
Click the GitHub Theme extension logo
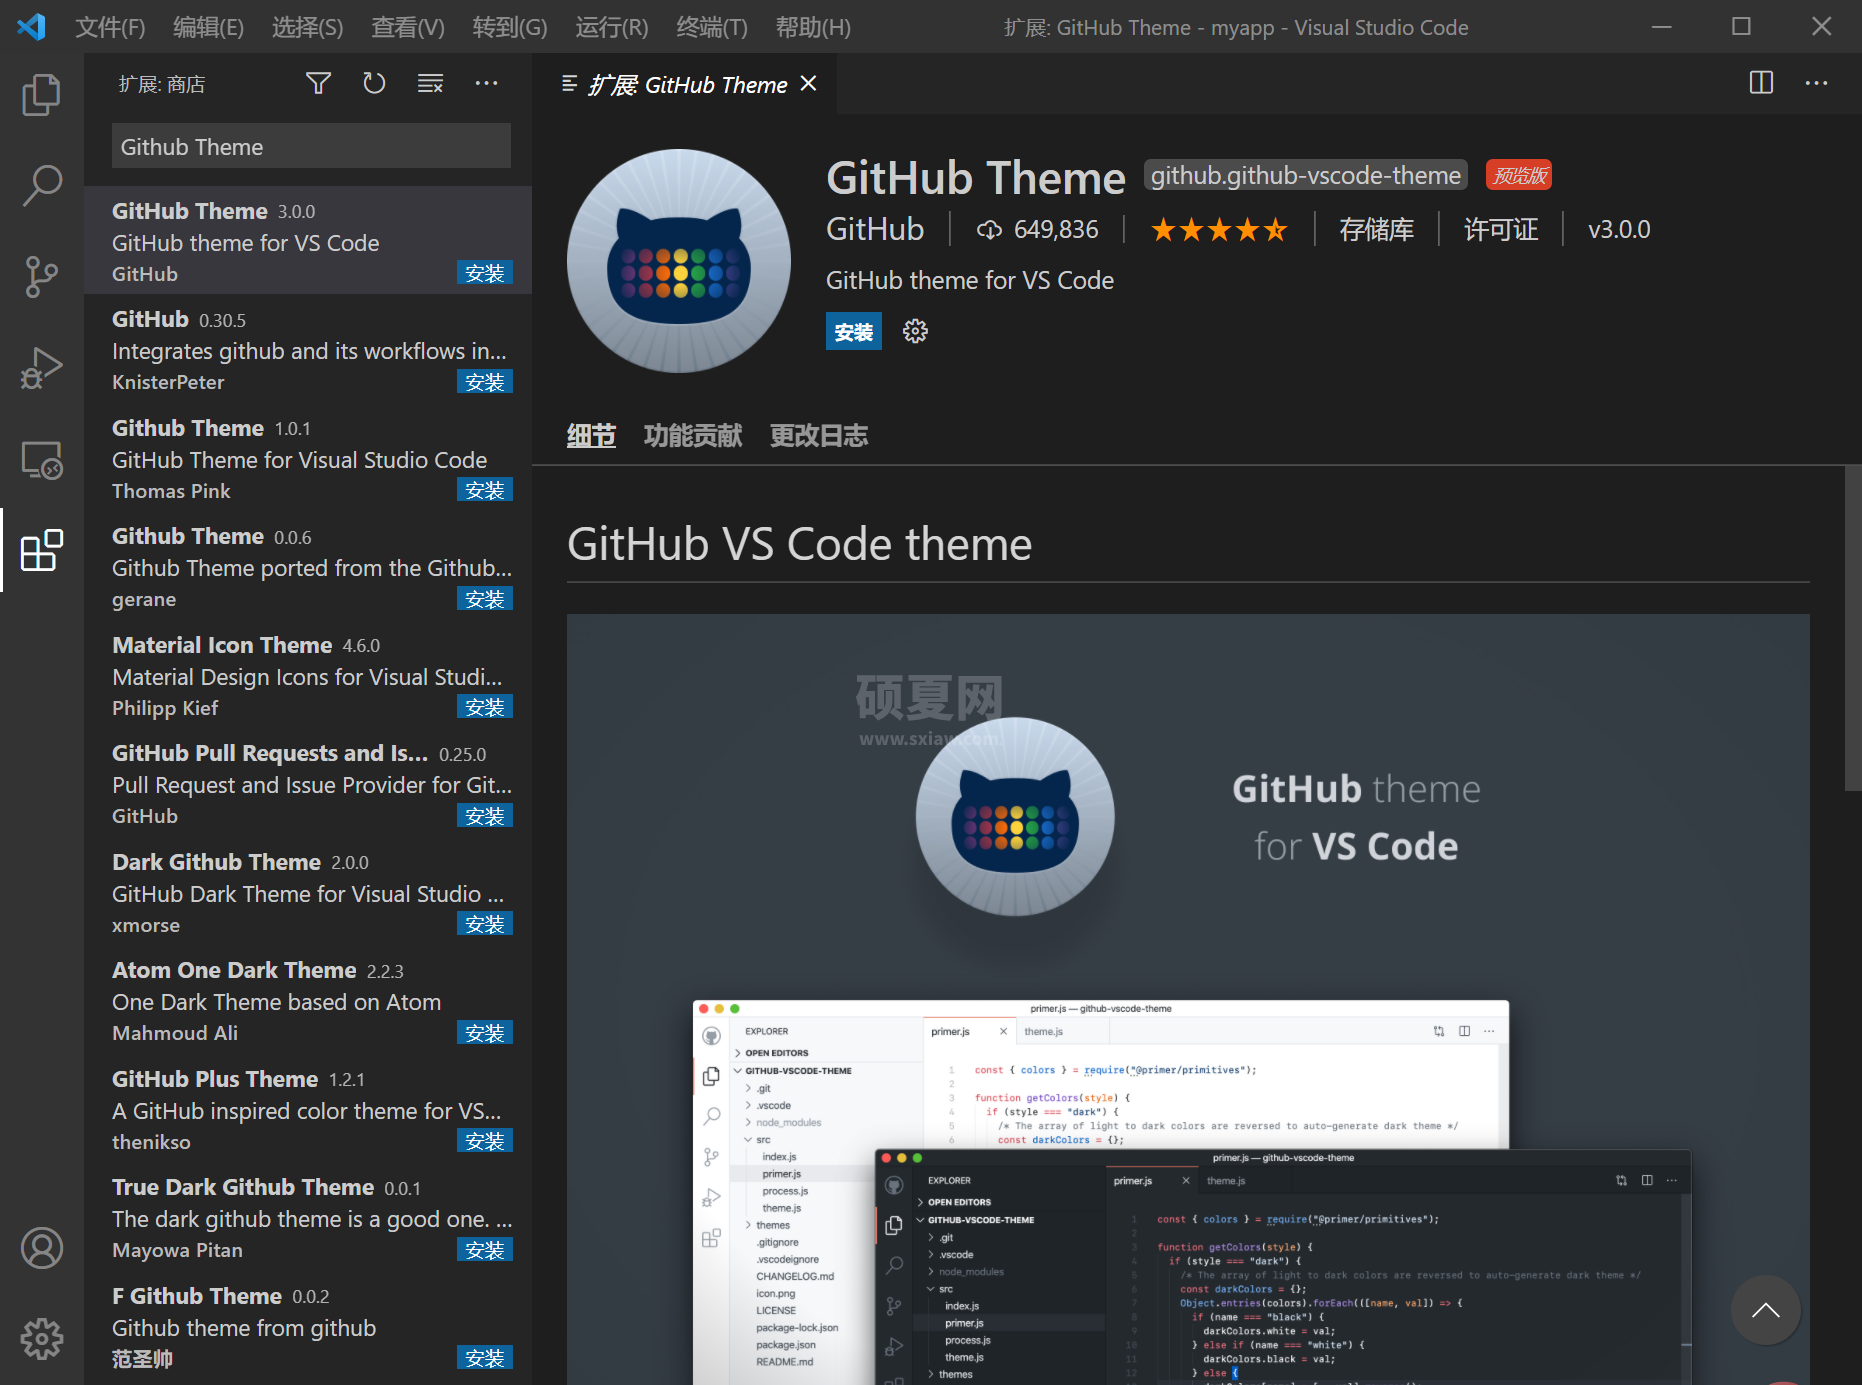click(x=679, y=261)
